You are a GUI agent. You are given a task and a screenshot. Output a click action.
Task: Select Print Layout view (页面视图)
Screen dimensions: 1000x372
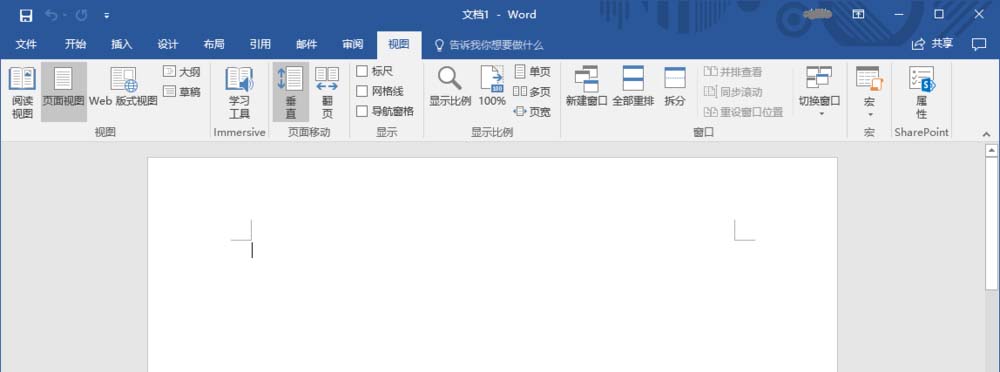63,93
